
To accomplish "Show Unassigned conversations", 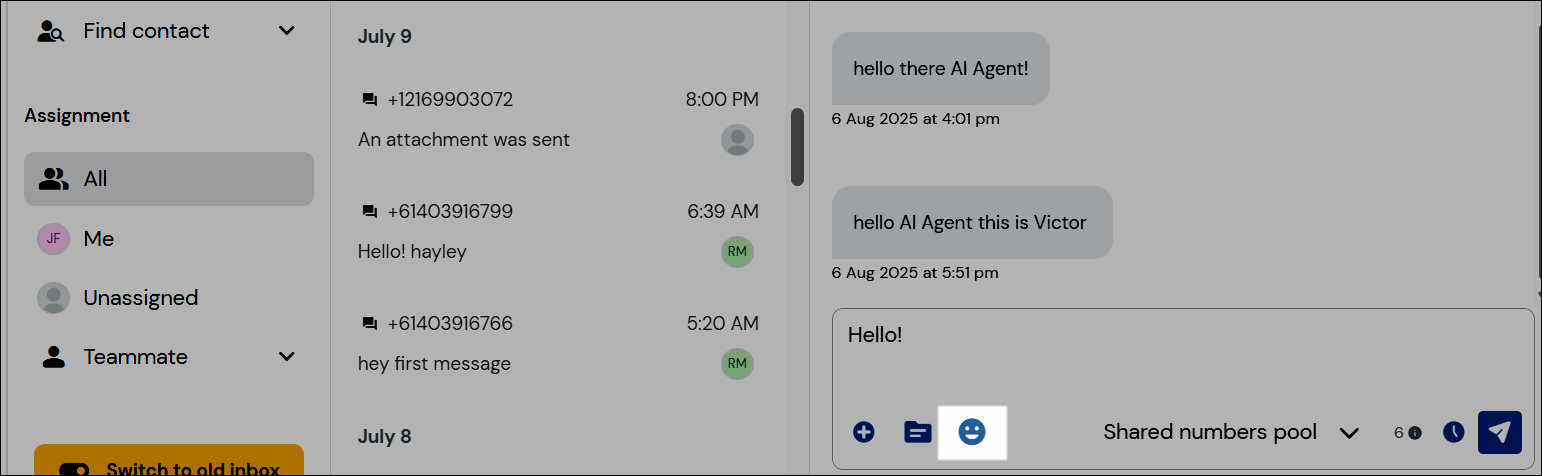I will point(140,298).
